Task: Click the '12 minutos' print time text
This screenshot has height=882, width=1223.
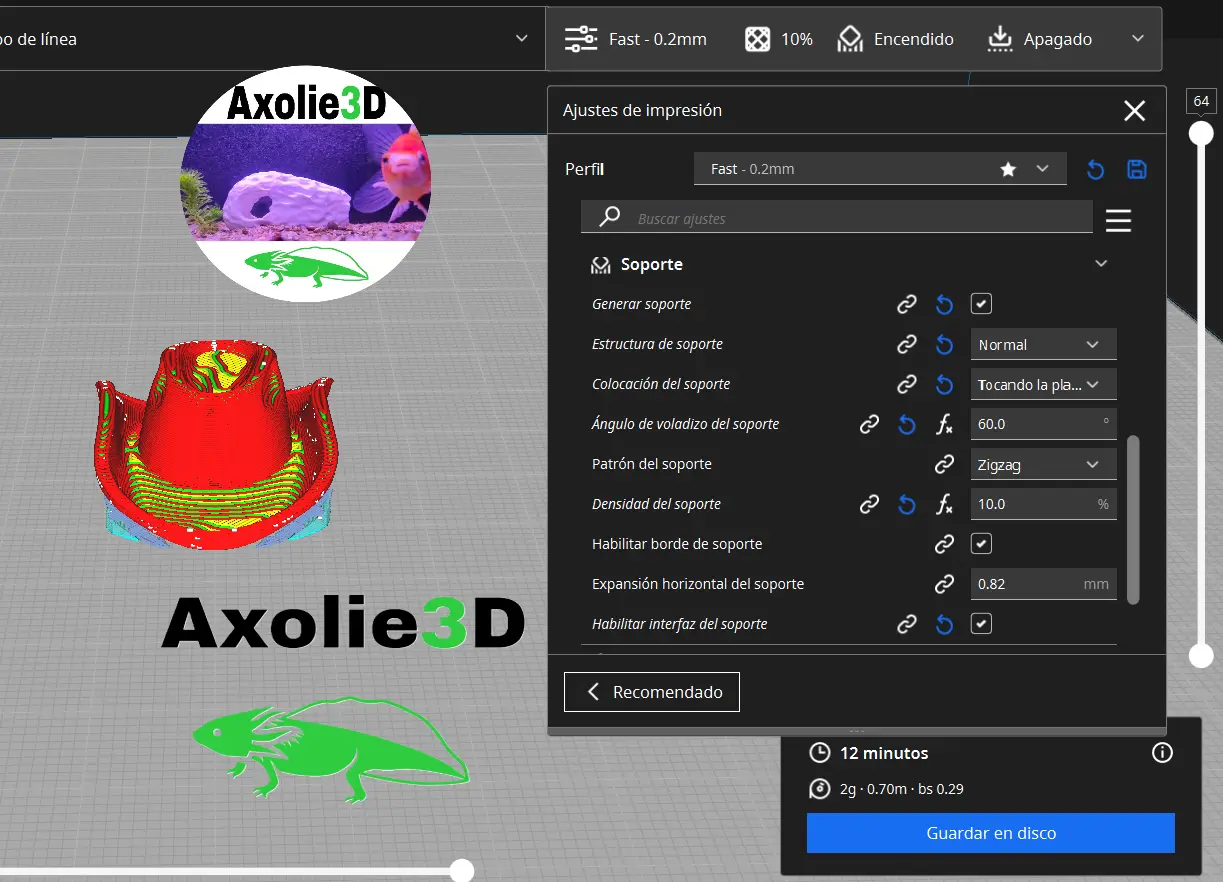Action: pyautogui.click(x=884, y=753)
